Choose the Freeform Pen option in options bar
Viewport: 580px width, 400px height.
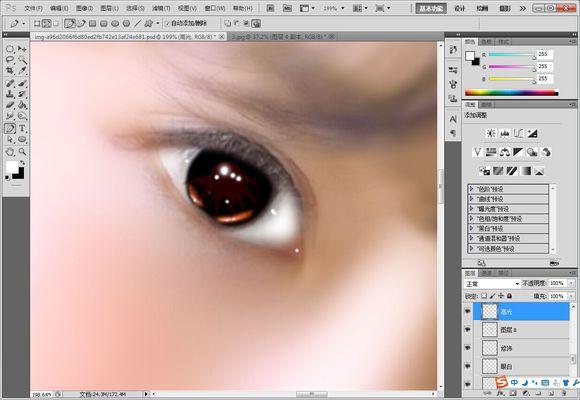tap(81, 24)
